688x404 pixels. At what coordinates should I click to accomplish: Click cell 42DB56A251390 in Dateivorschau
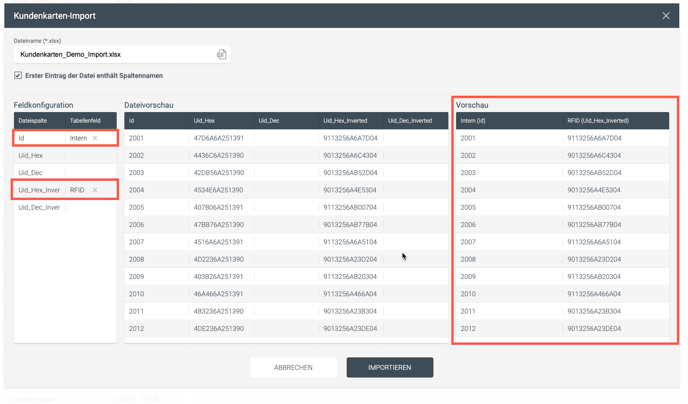[x=219, y=173]
